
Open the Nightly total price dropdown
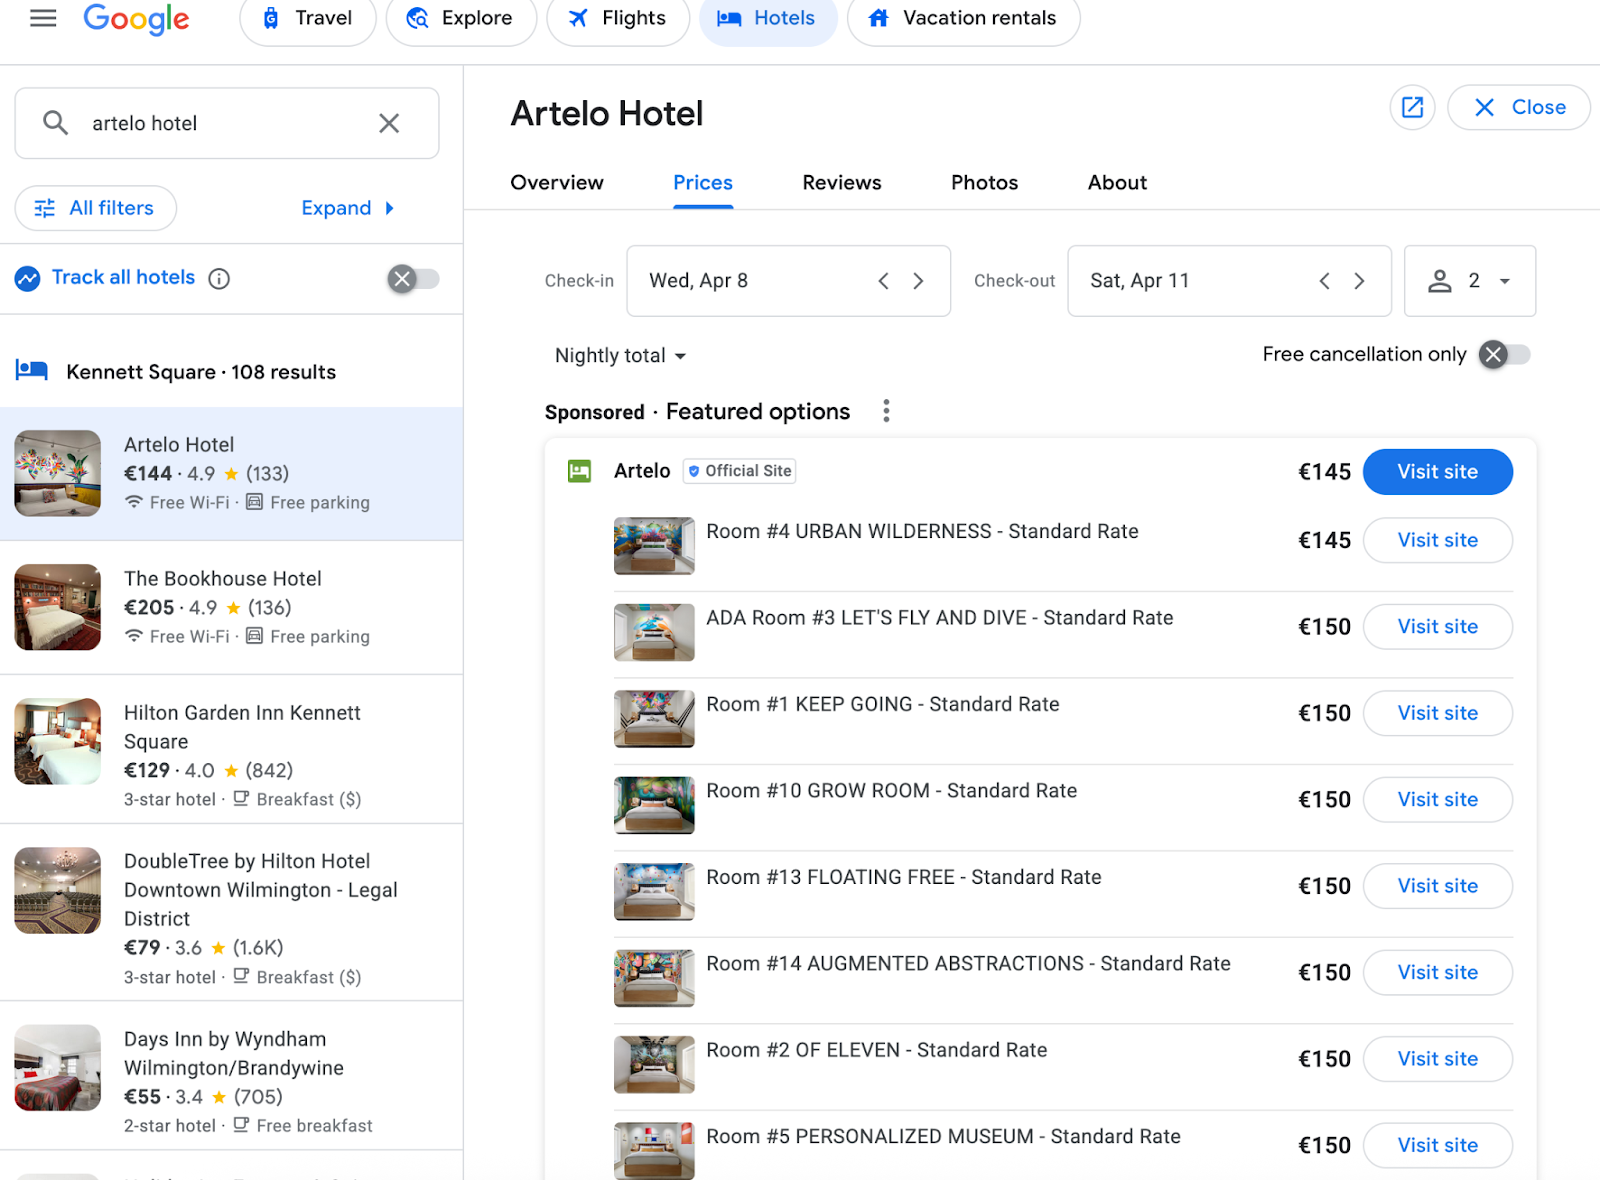(x=620, y=356)
